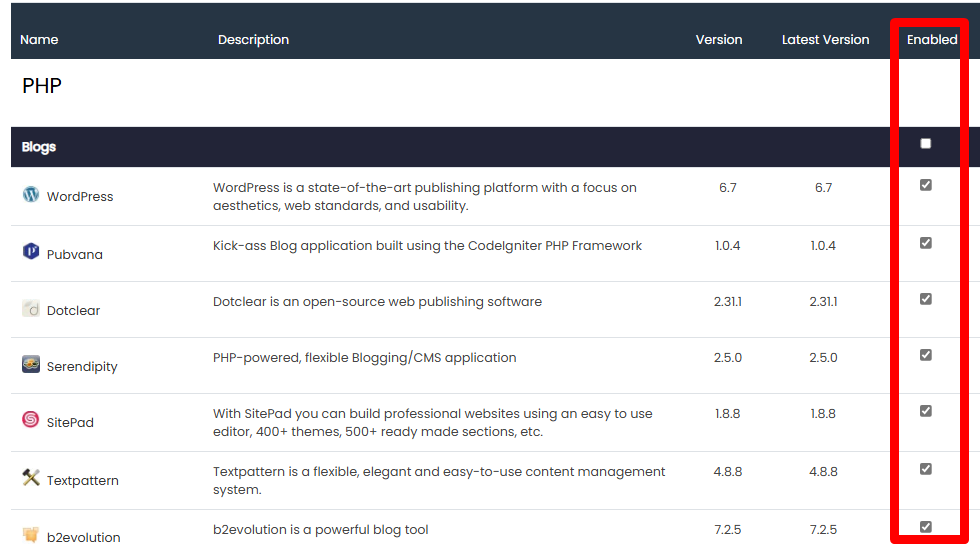Click Textpattern Latest Version 4.8.8

823,472
